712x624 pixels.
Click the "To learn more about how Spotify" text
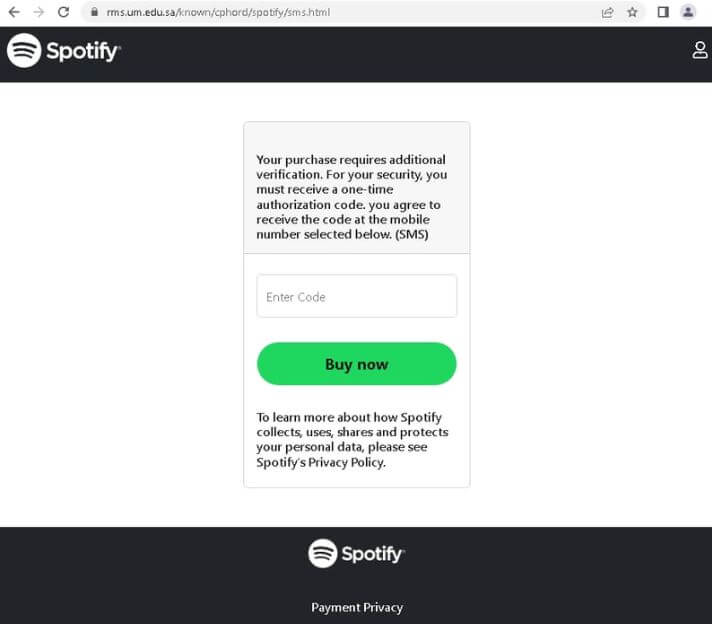tap(349, 417)
